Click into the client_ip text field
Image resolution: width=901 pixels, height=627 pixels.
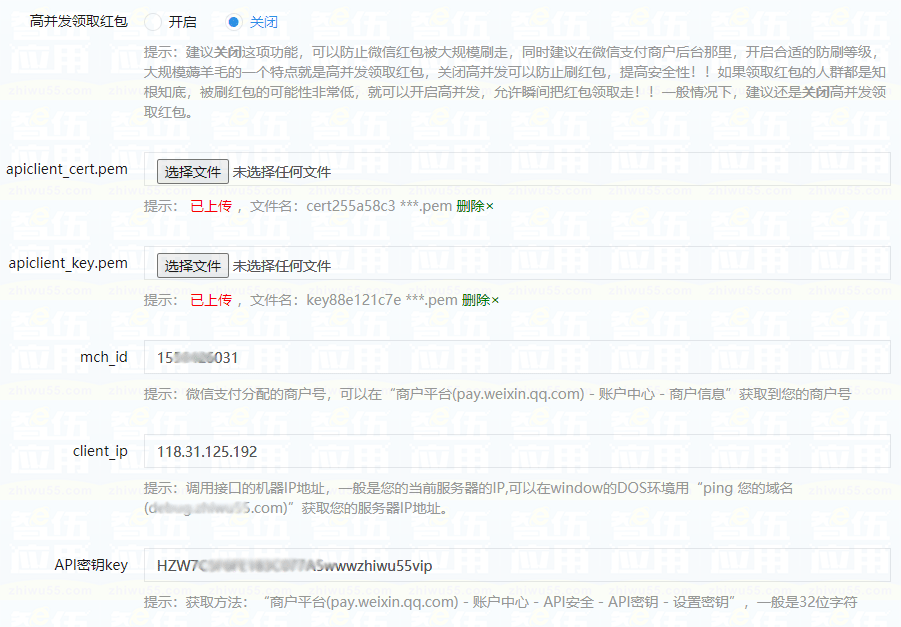[517, 451]
